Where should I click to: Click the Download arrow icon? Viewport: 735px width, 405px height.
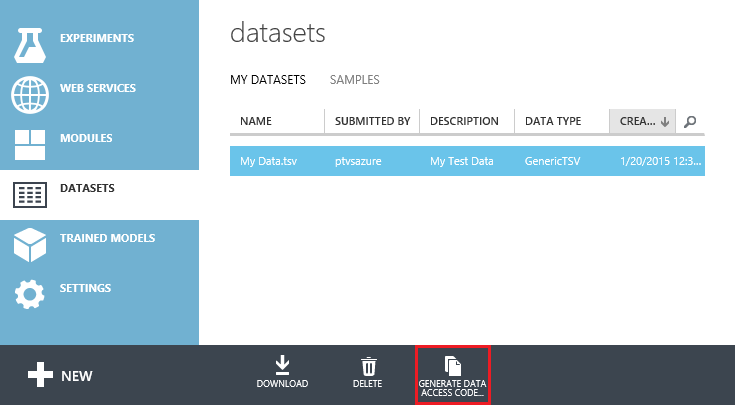point(282,366)
